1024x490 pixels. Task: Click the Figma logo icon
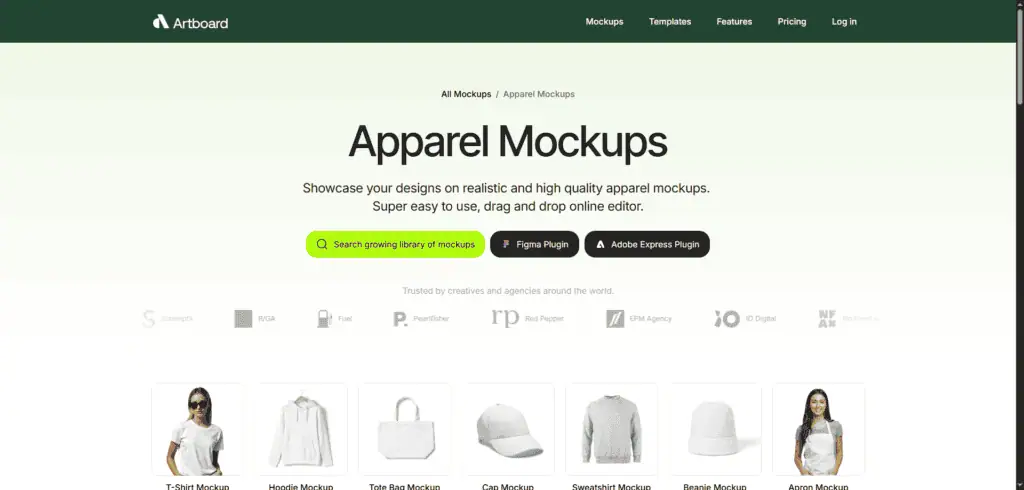505,244
